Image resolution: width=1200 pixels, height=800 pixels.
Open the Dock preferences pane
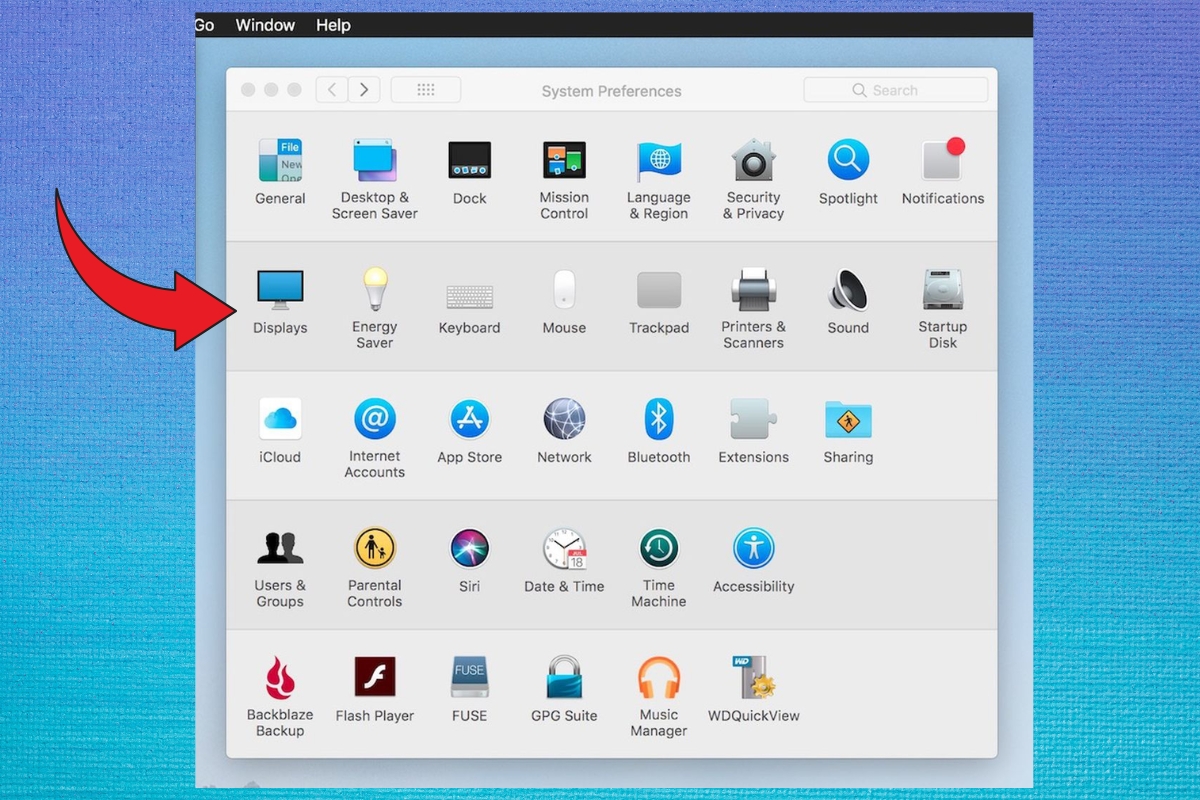[x=469, y=172]
